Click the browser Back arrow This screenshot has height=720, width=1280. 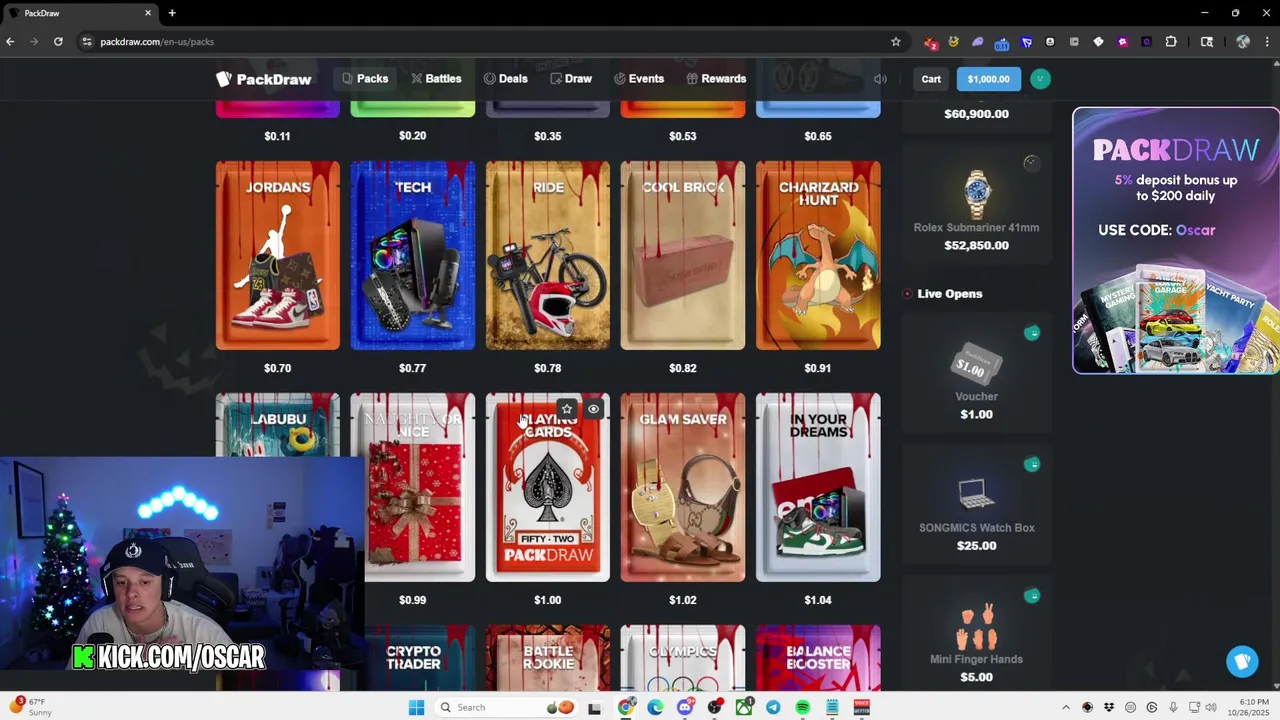(x=10, y=42)
